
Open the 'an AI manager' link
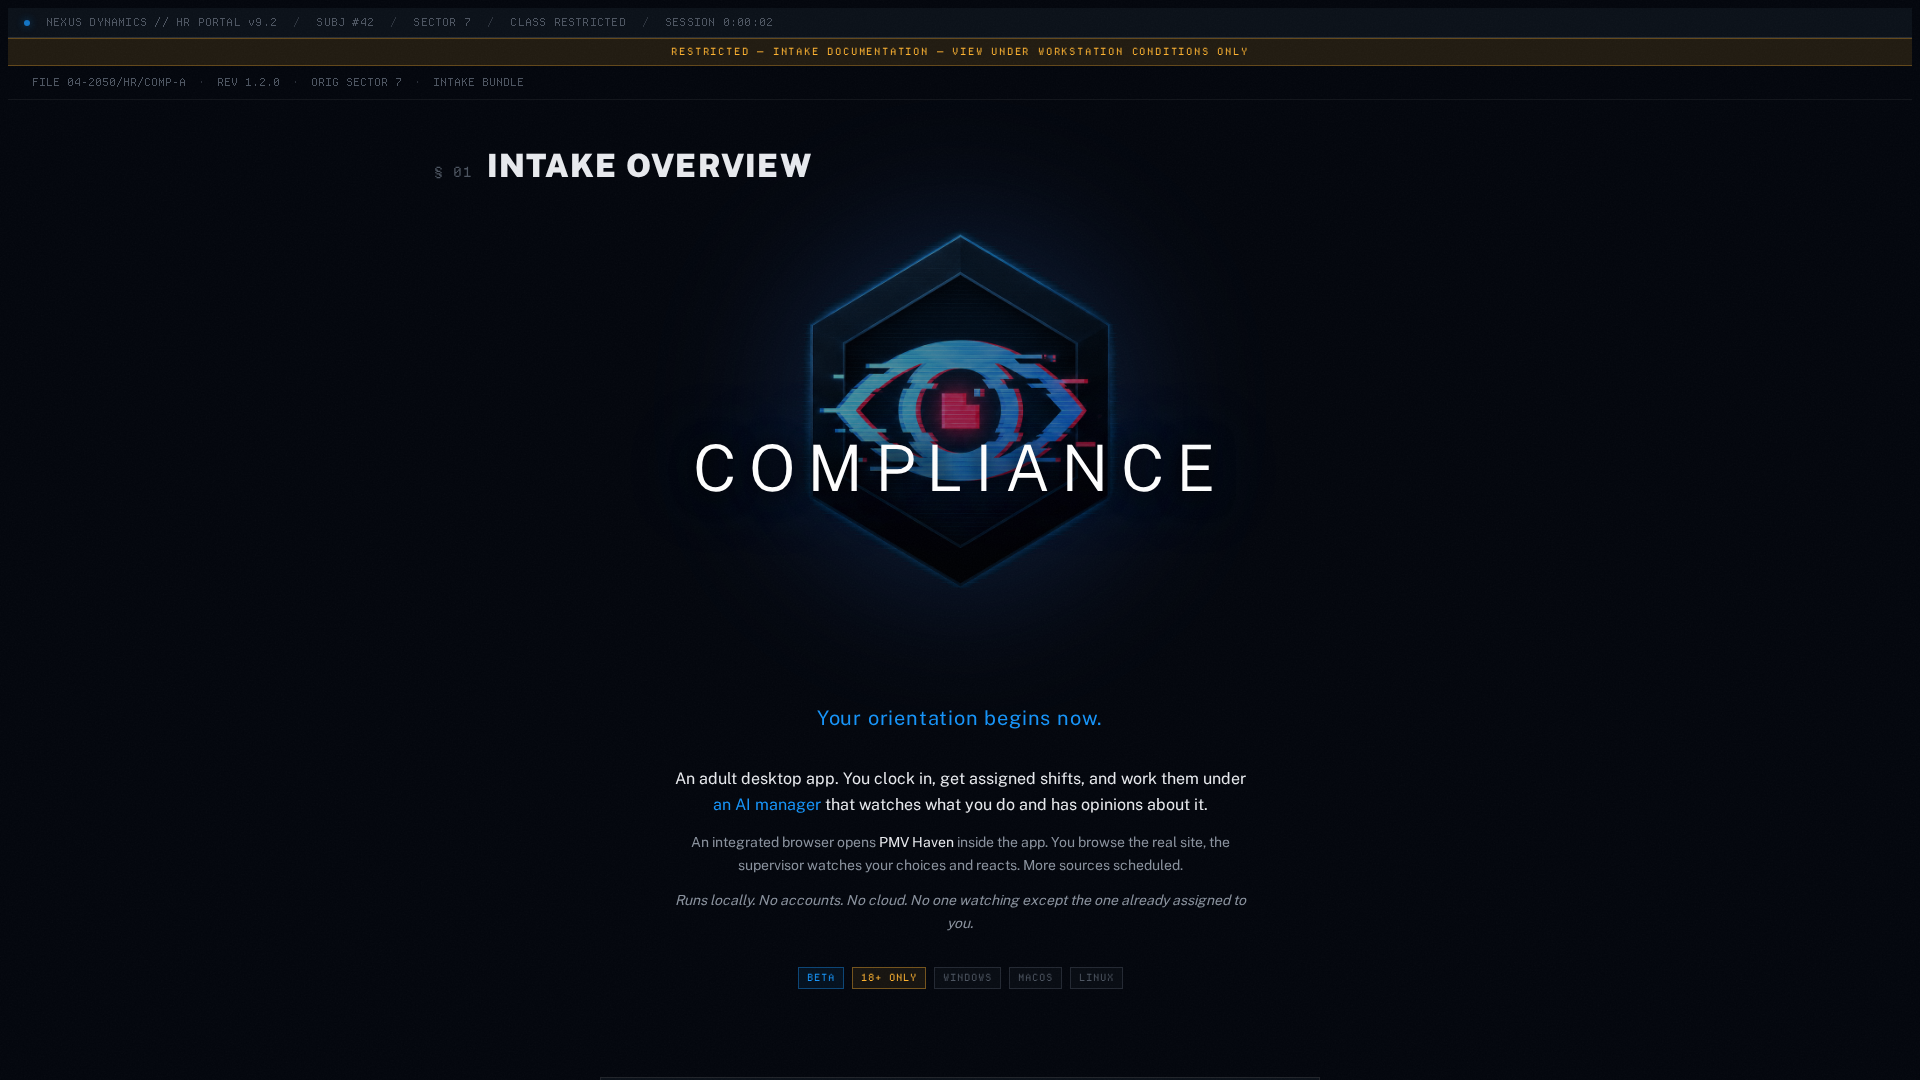(x=766, y=805)
